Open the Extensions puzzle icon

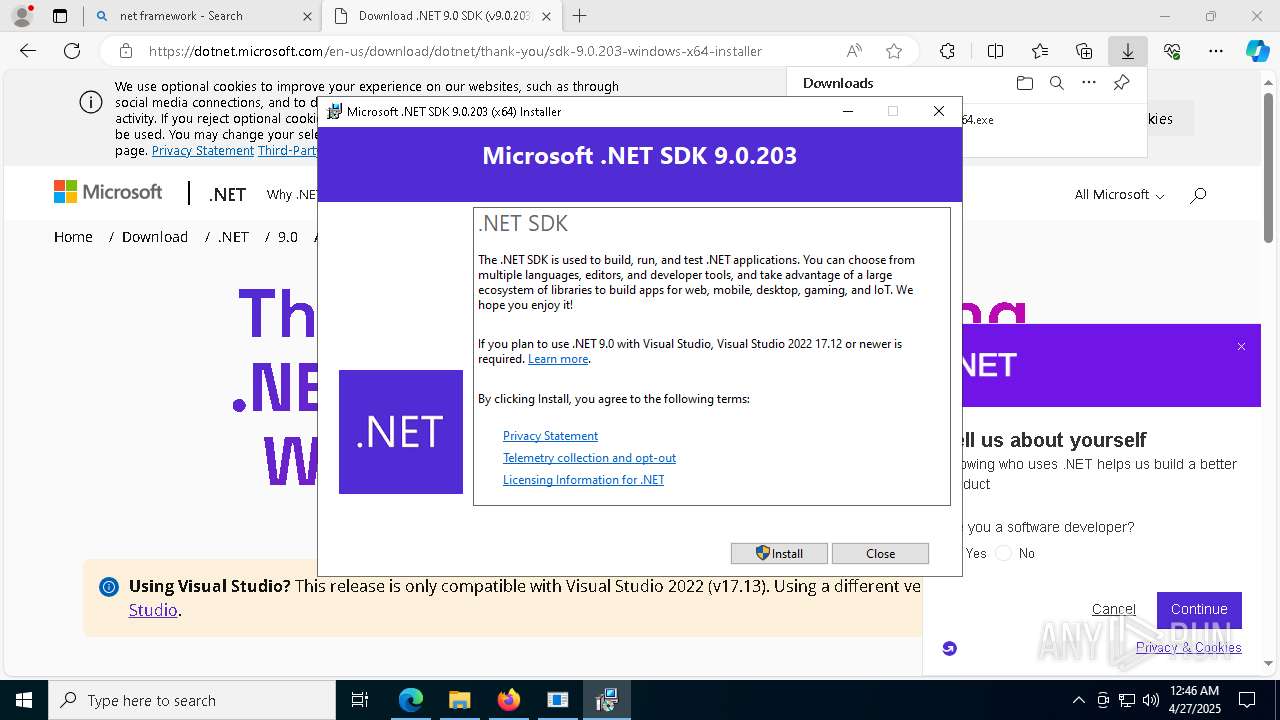947,51
